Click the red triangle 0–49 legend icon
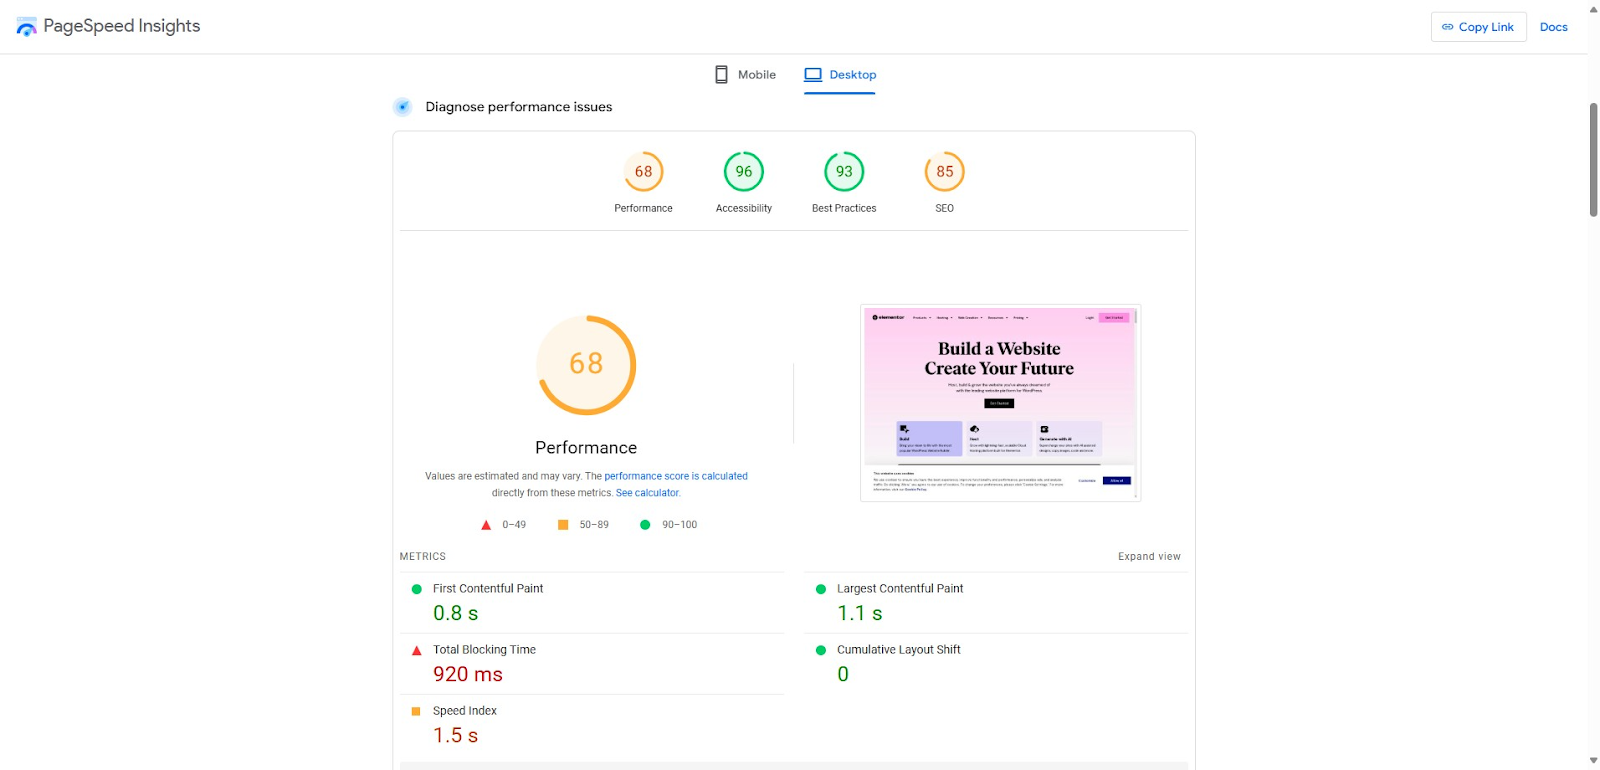1600x770 pixels. 486,525
